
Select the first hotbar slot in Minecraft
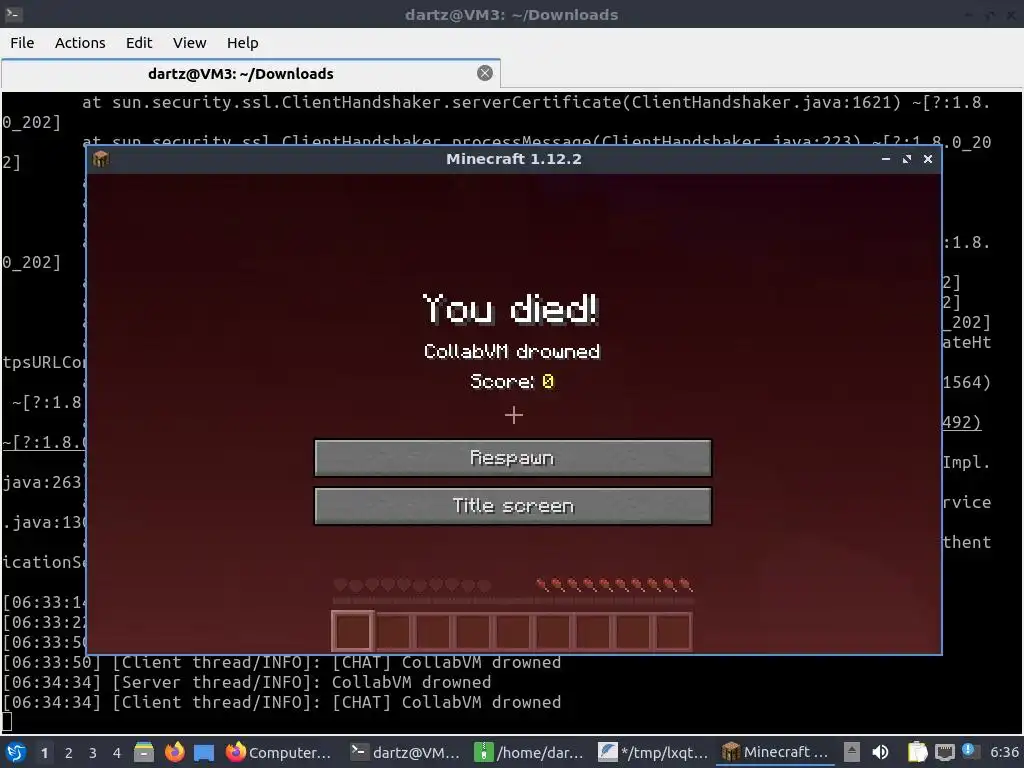(x=353, y=631)
